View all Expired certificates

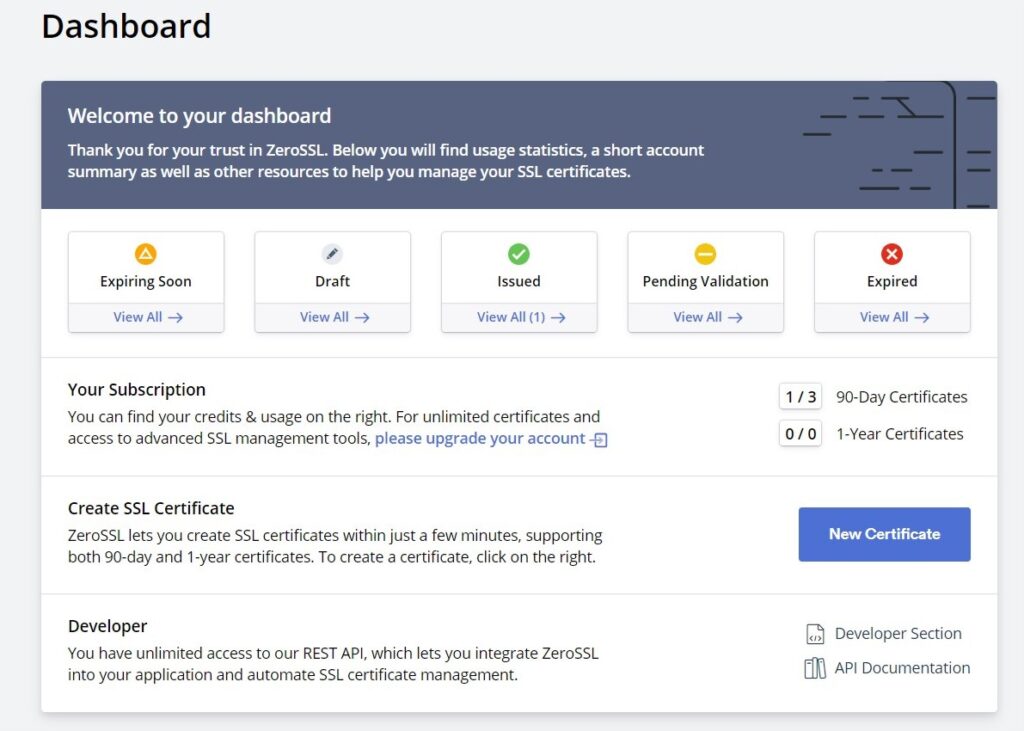894,317
